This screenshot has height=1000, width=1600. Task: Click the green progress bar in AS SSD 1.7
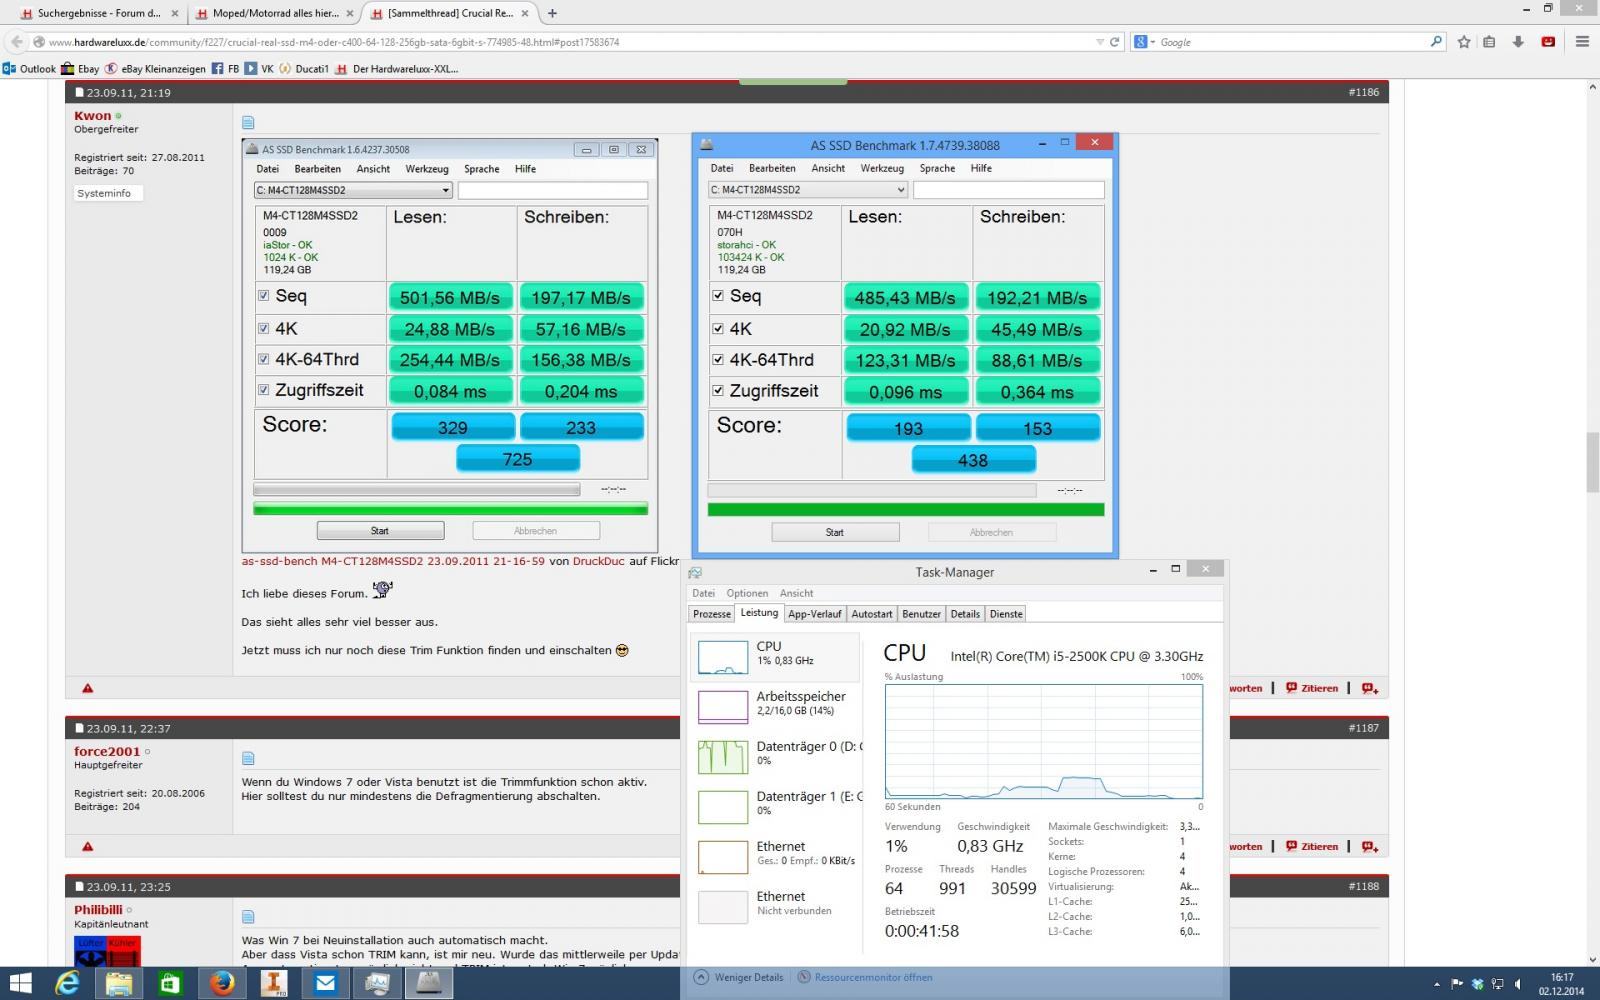906,509
